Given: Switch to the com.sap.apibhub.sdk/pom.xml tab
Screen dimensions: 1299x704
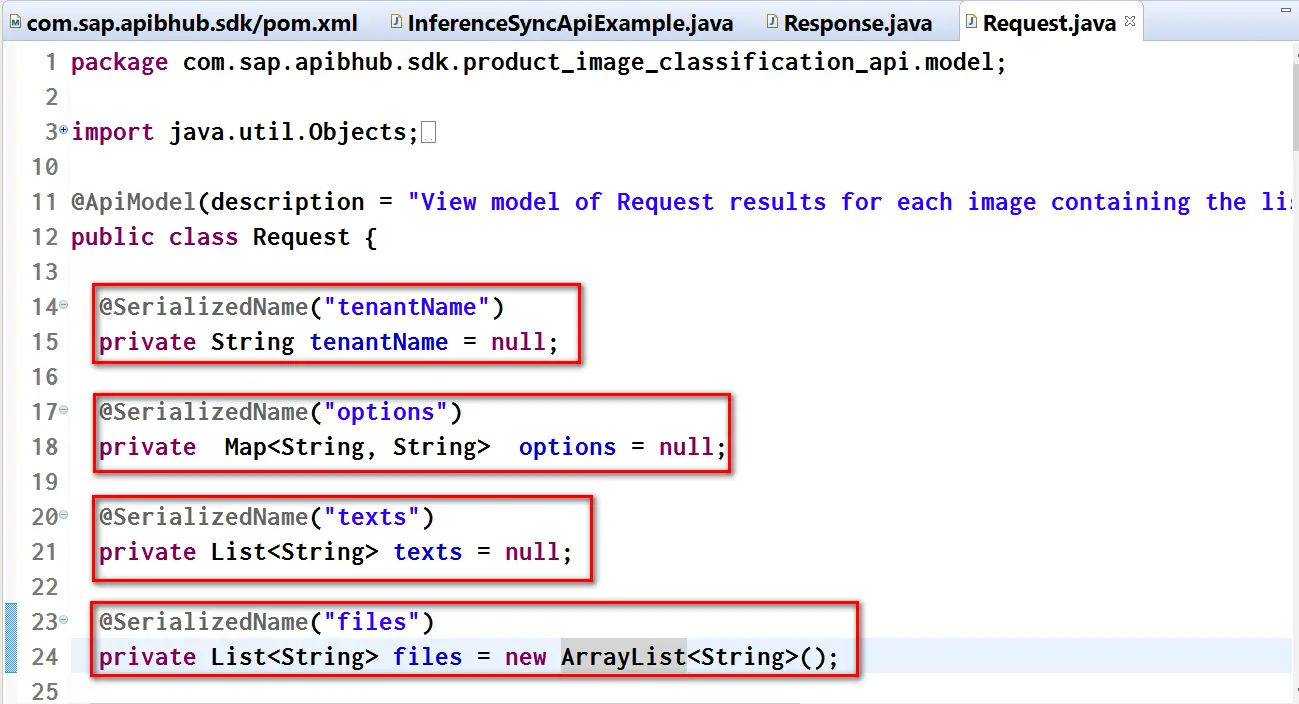Looking at the screenshot, I should click(184, 22).
